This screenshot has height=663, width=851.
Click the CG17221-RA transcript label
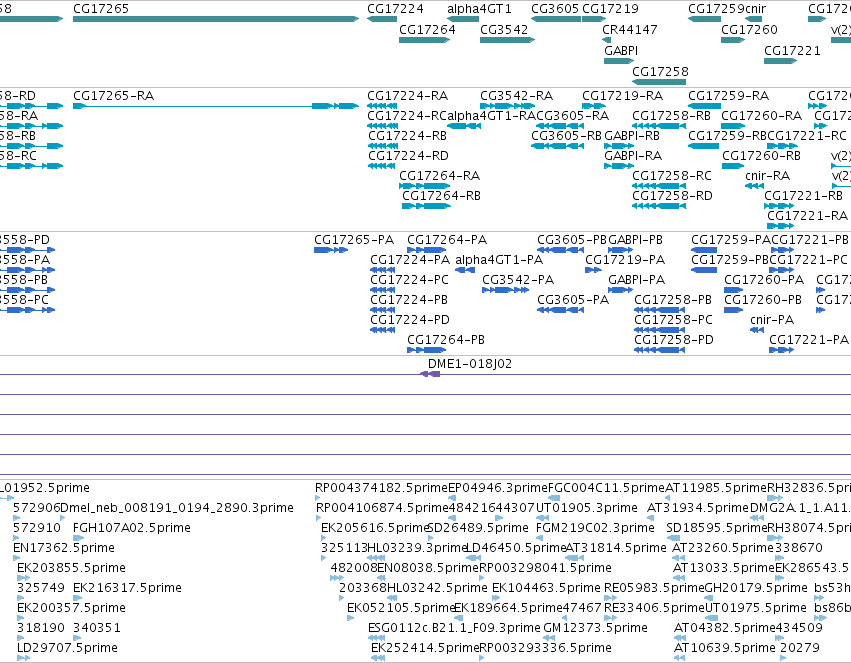click(807, 216)
